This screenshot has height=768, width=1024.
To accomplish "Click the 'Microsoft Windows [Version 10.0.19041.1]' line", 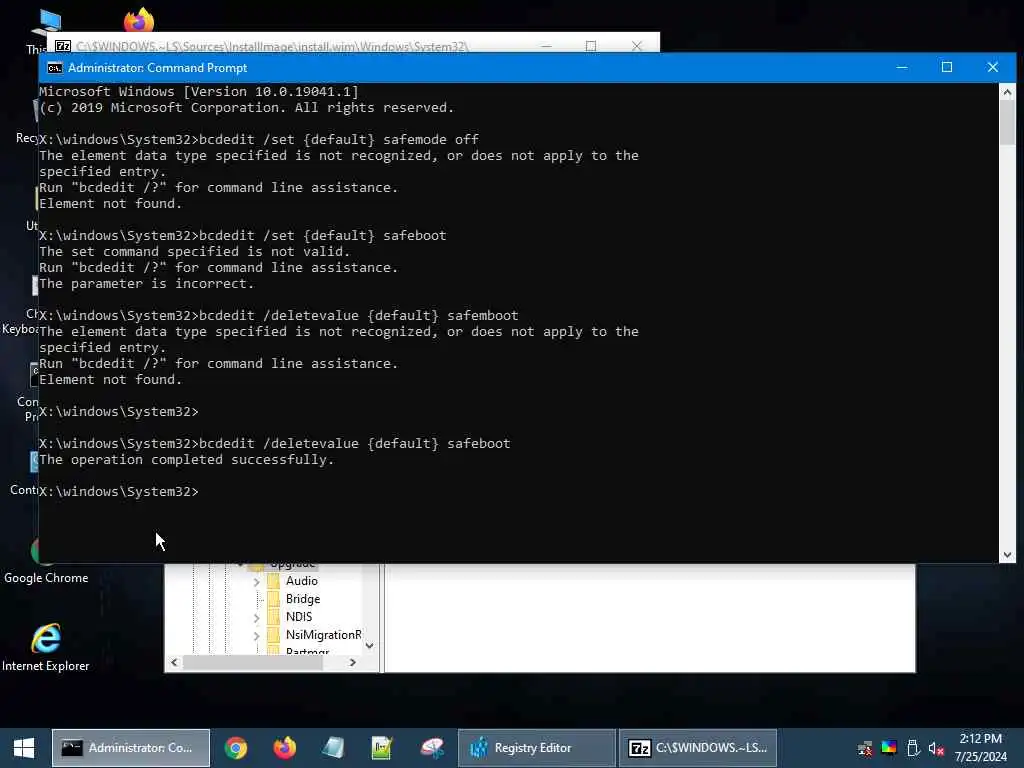I will tap(199, 91).
